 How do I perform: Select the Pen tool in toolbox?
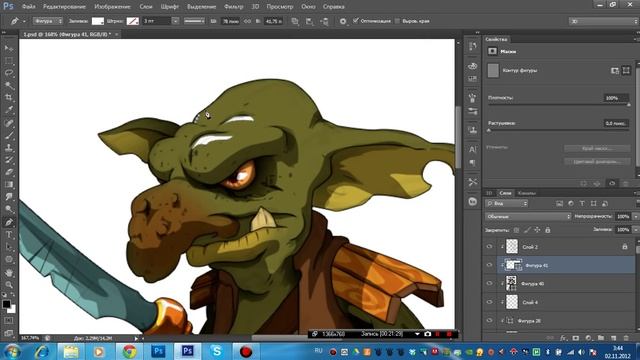tap(9, 222)
